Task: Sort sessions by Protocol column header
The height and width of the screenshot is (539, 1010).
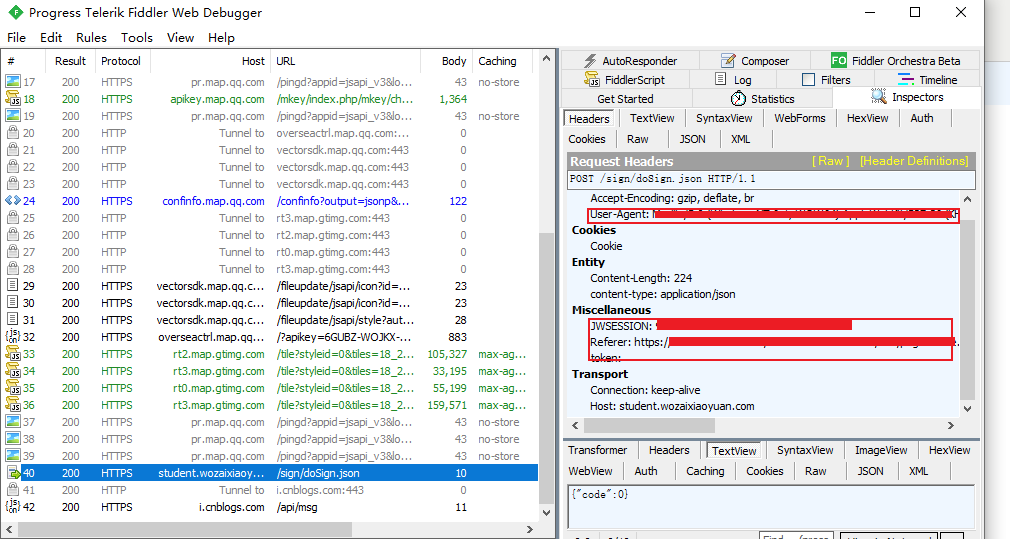Action: tap(120, 61)
